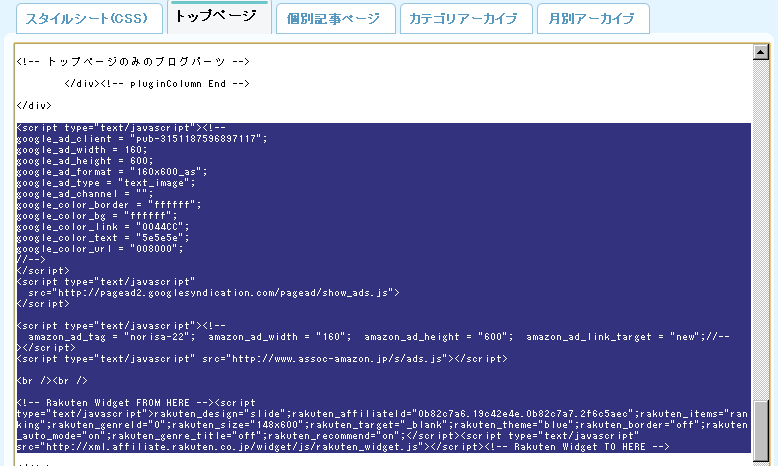Click the google_color_text line

(x=103, y=238)
